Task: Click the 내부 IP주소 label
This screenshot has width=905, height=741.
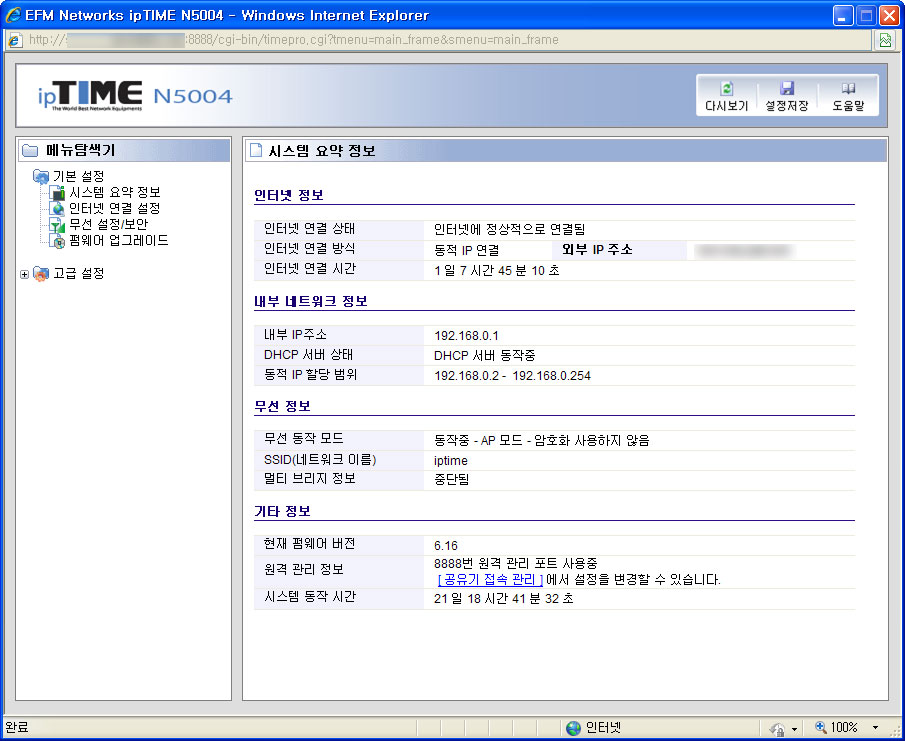Action: coord(296,335)
